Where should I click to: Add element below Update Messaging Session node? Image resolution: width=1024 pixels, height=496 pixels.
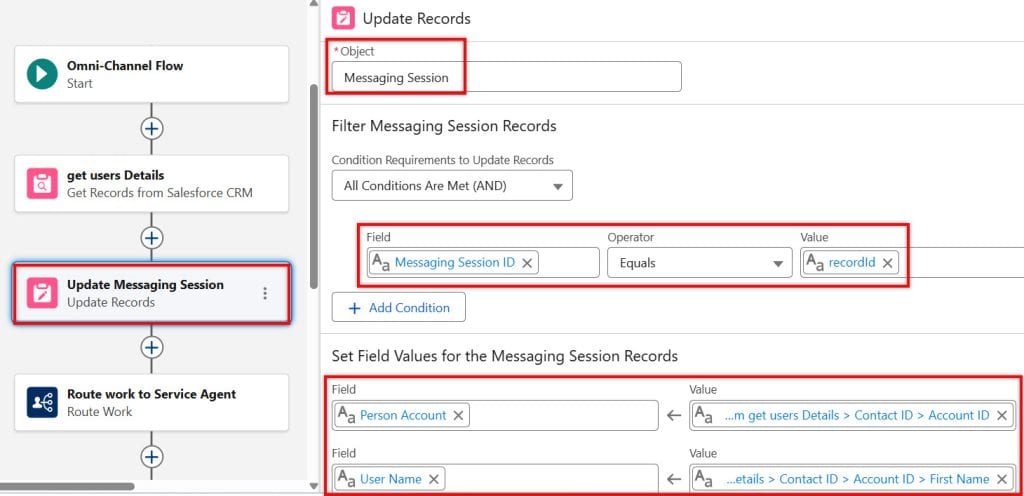[152, 347]
